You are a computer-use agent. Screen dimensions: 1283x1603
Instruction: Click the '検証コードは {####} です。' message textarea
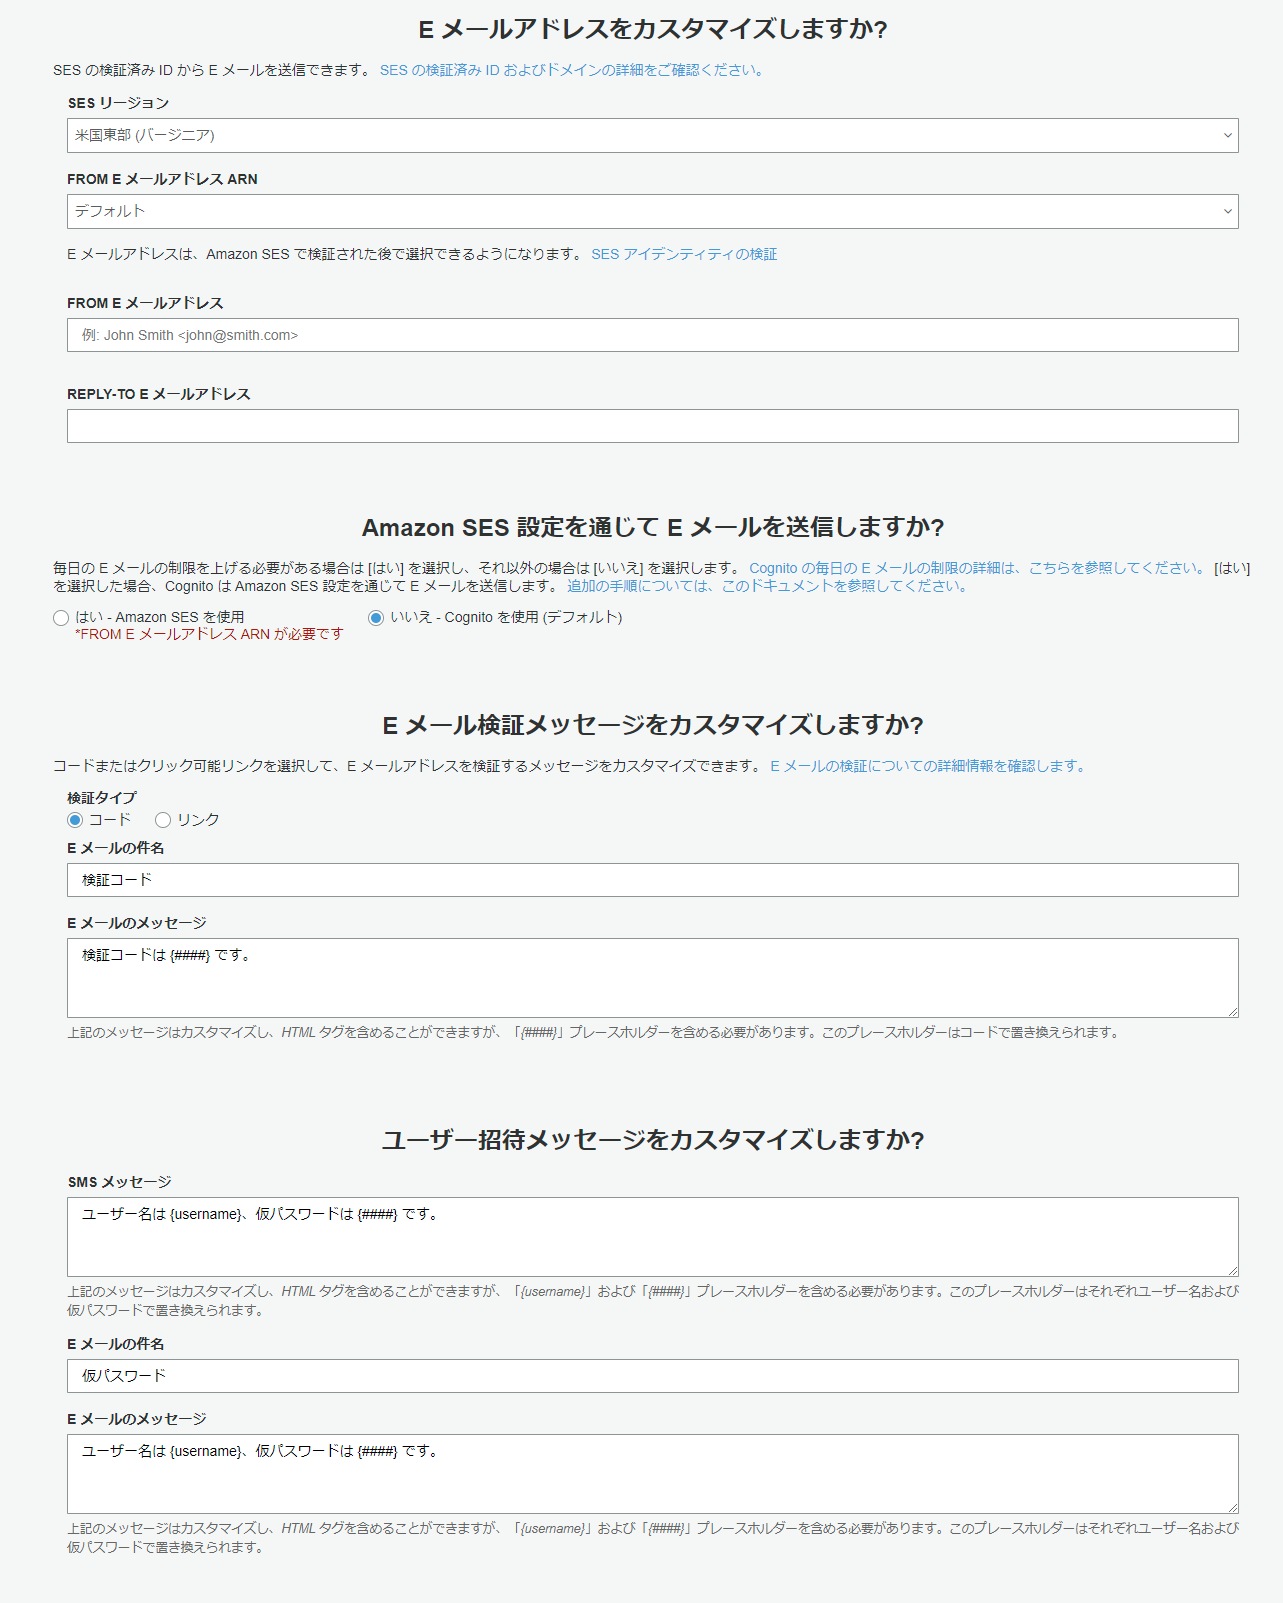pos(652,978)
